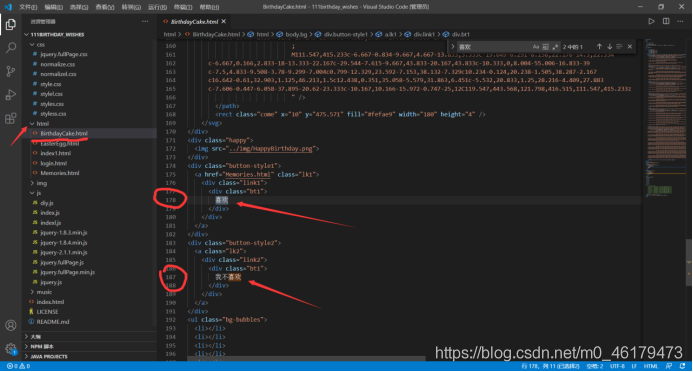Close the find widget

coord(629,46)
